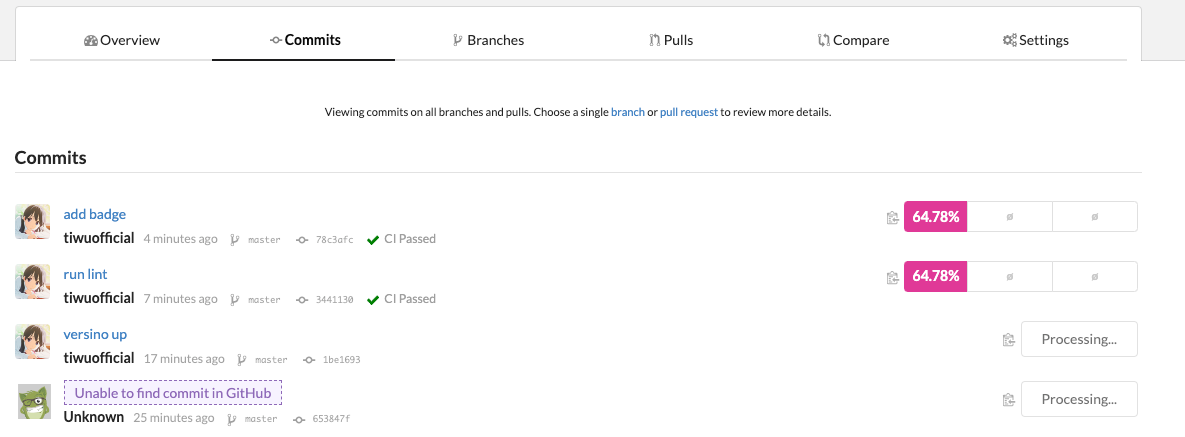The width and height of the screenshot is (1185, 437).
Task: Switch to the Overview tab
Action: click(x=122, y=40)
